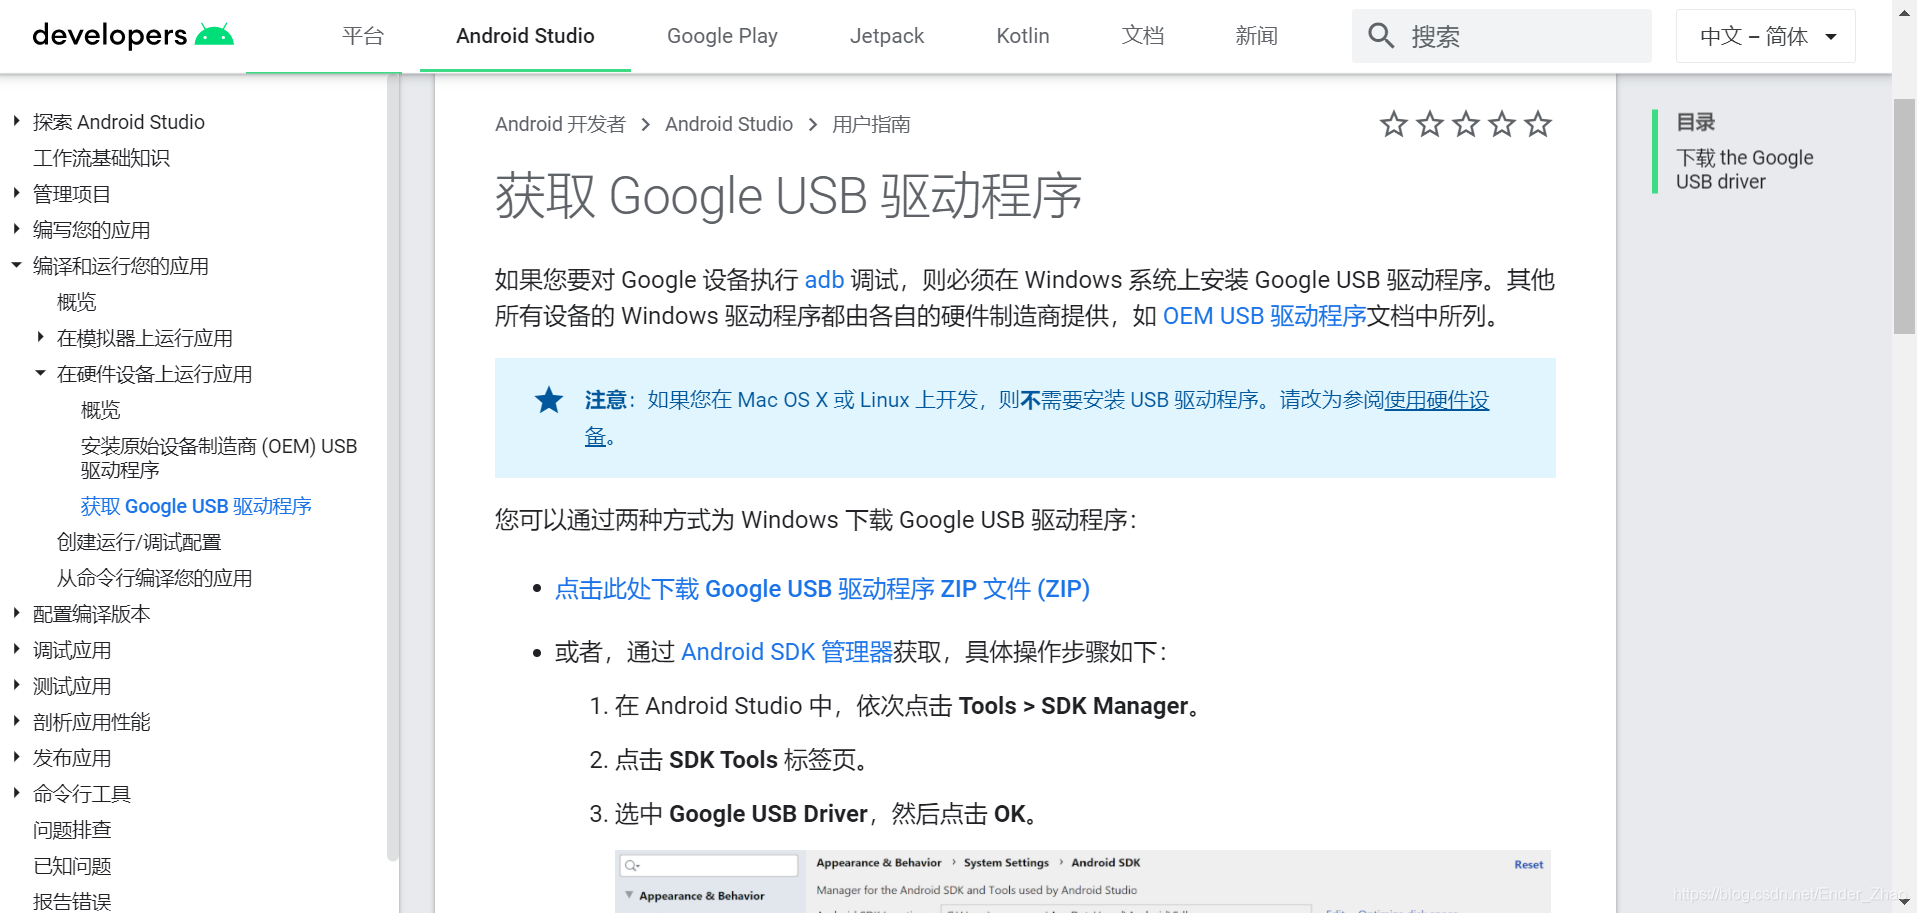The width and height of the screenshot is (1917, 913).
Task: Open the Android SDK 管理器 link
Action: click(x=787, y=652)
